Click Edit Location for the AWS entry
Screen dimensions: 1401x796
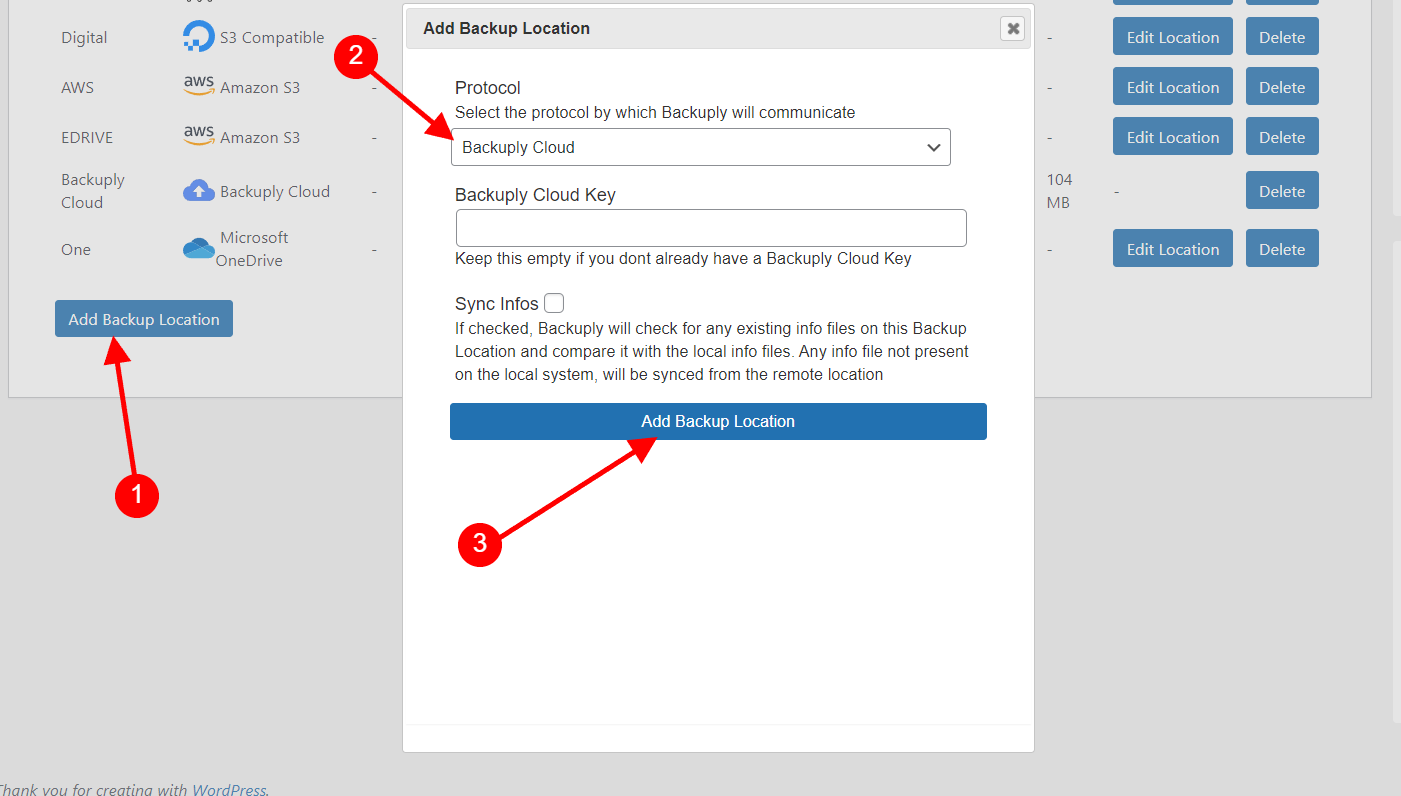[x=1172, y=86]
